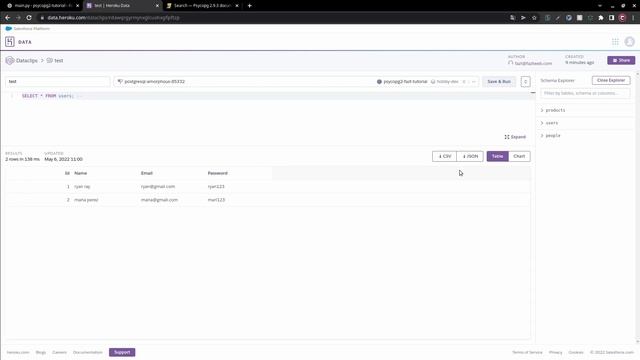Image resolution: width=640 pixels, height=360 pixels.
Task: Focus the Schema Explorer filter input
Action: pos(585,93)
